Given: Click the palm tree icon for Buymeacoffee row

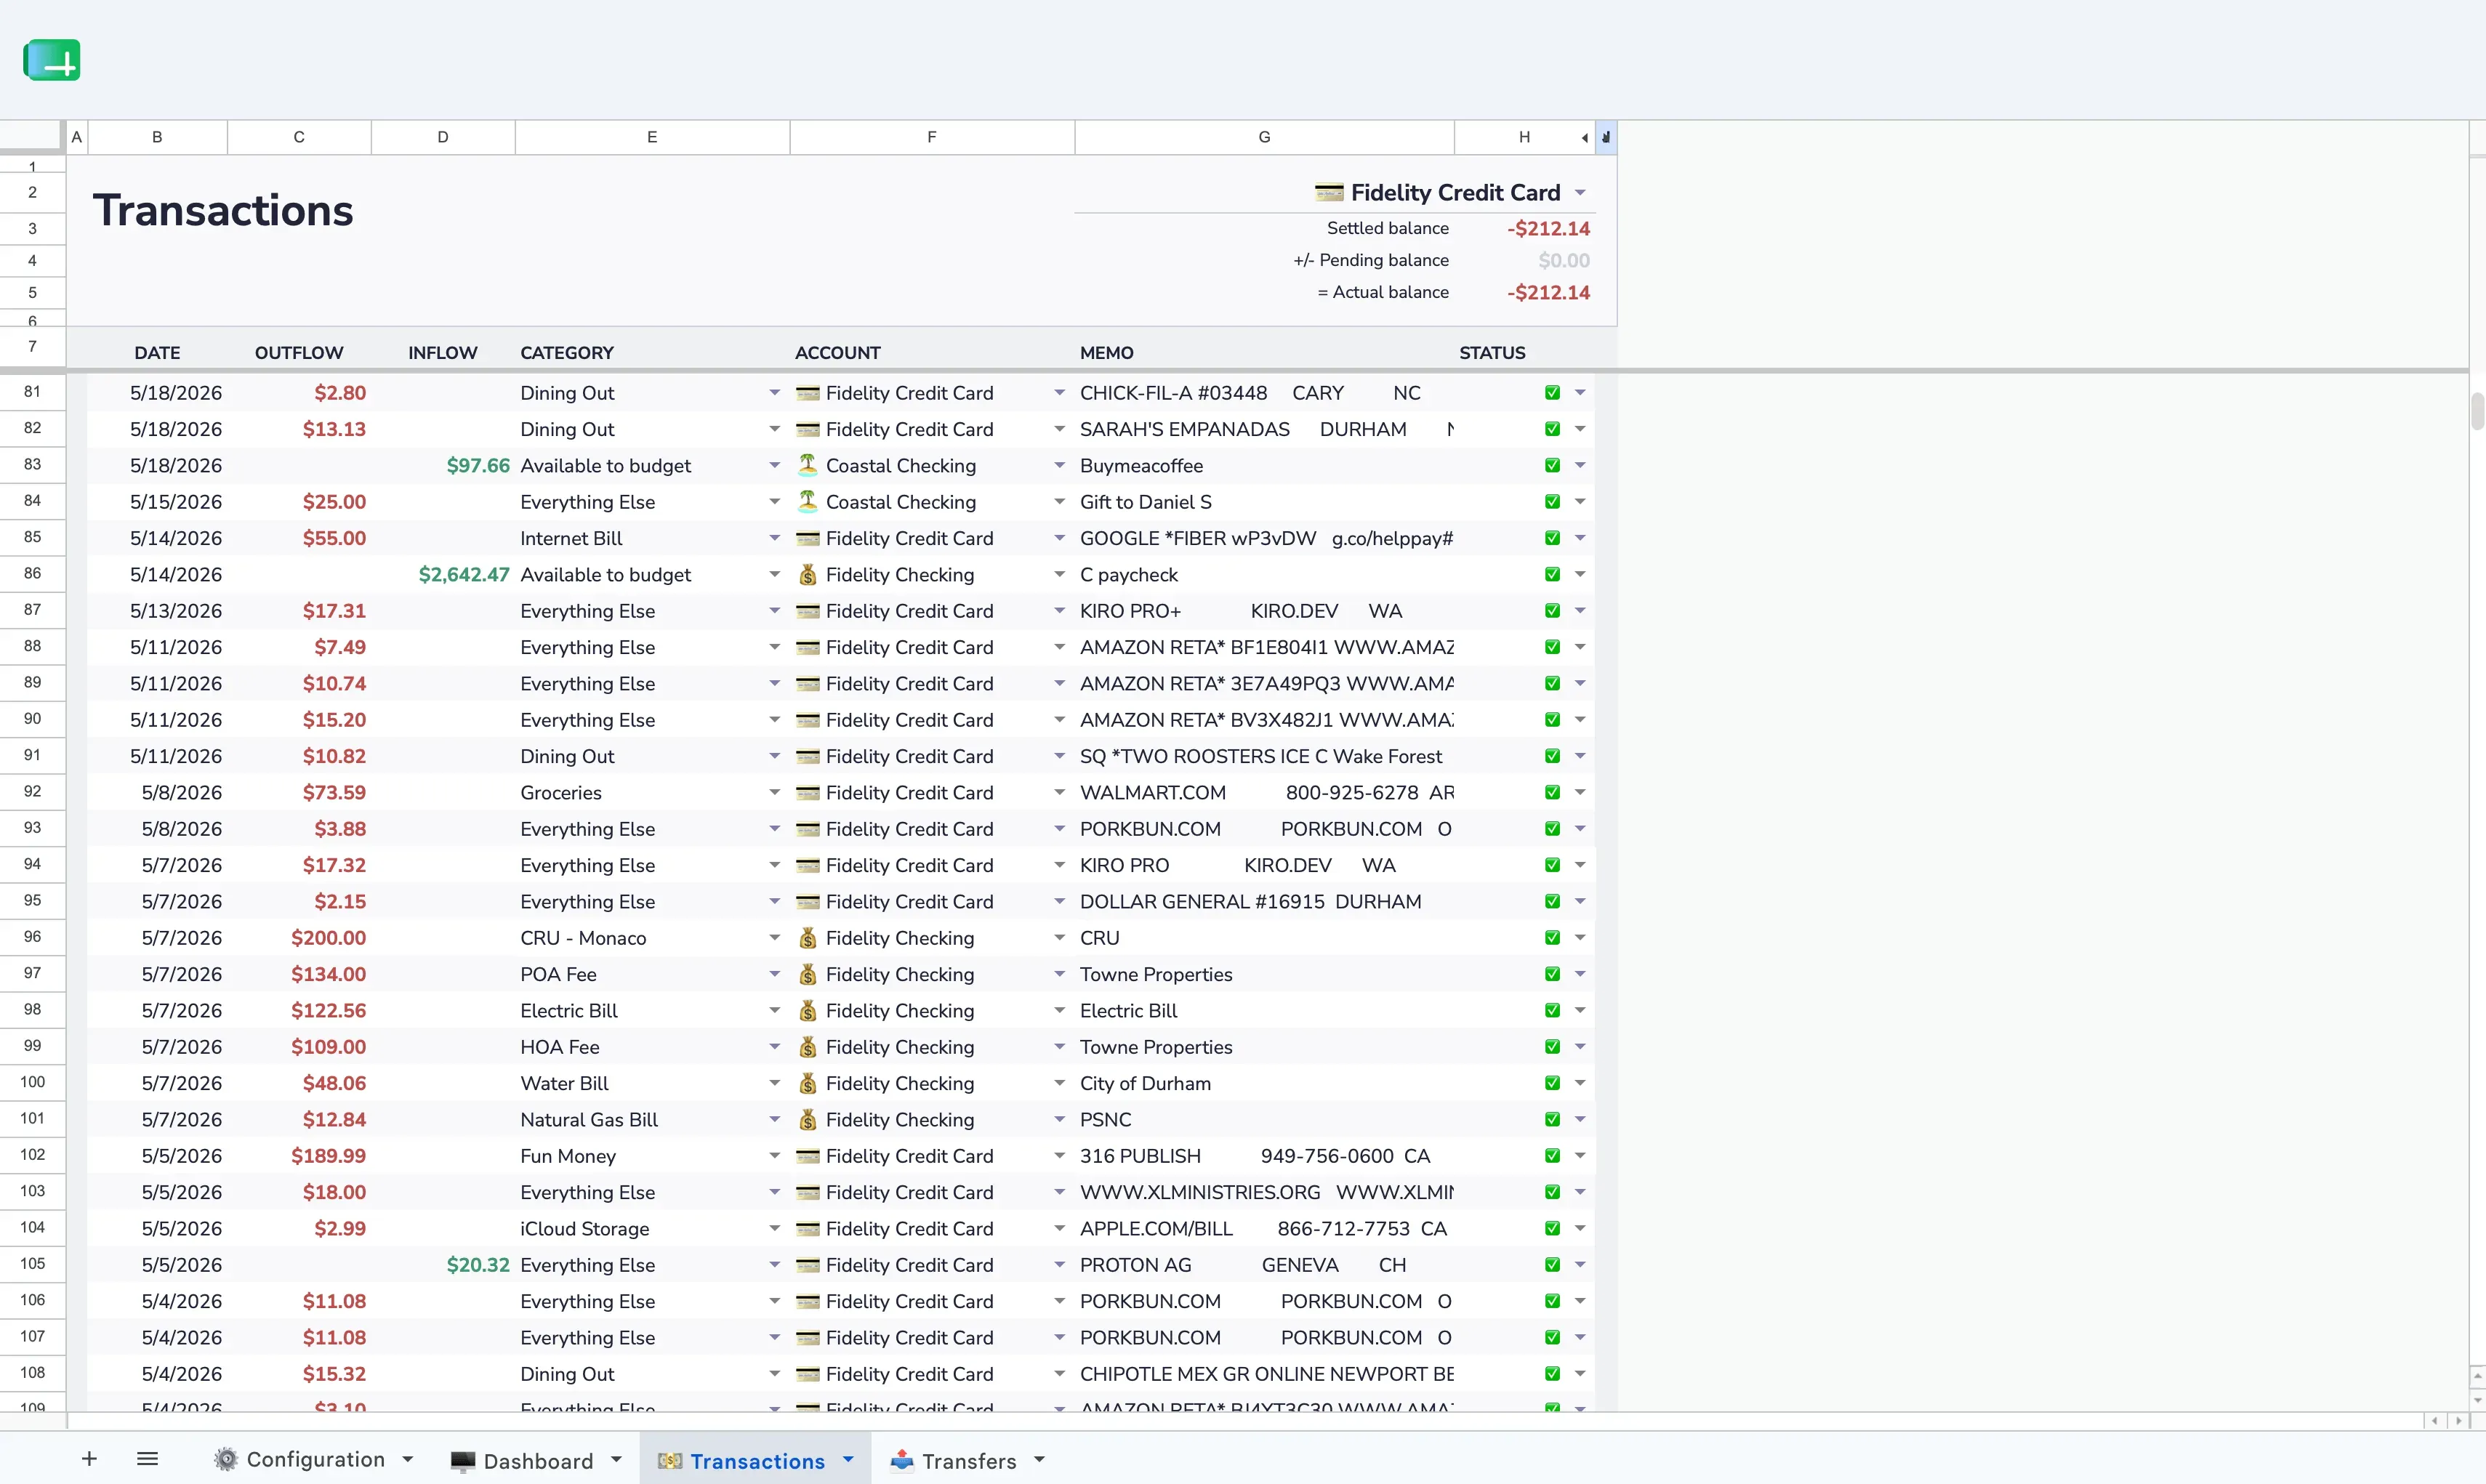Looking at the screenshot, I should tap(807, 465).
